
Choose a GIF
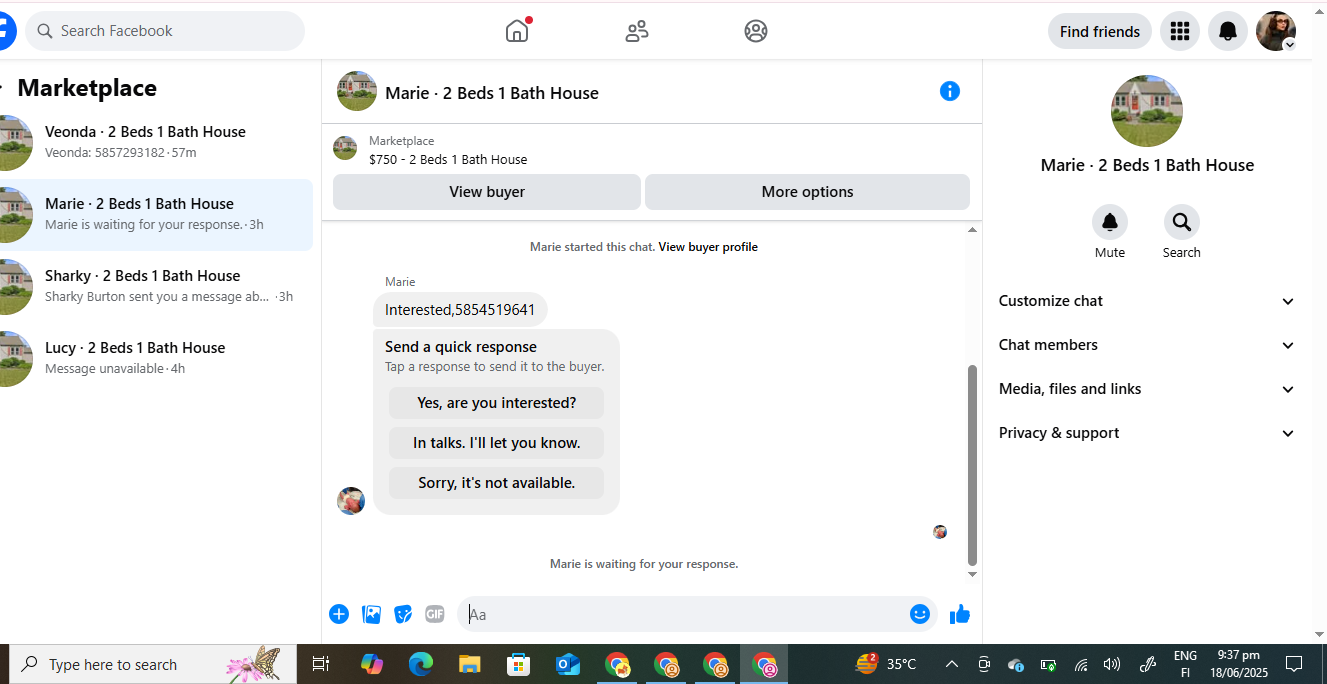(x=434, y=614)
